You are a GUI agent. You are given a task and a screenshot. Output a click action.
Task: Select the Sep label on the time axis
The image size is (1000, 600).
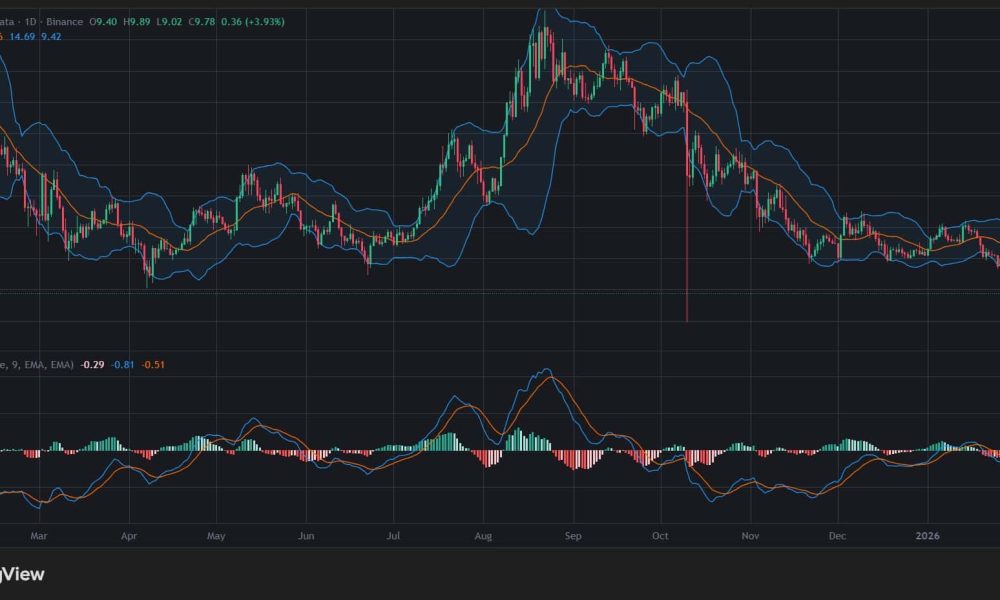pyautogui.click(x=572, y=537)
